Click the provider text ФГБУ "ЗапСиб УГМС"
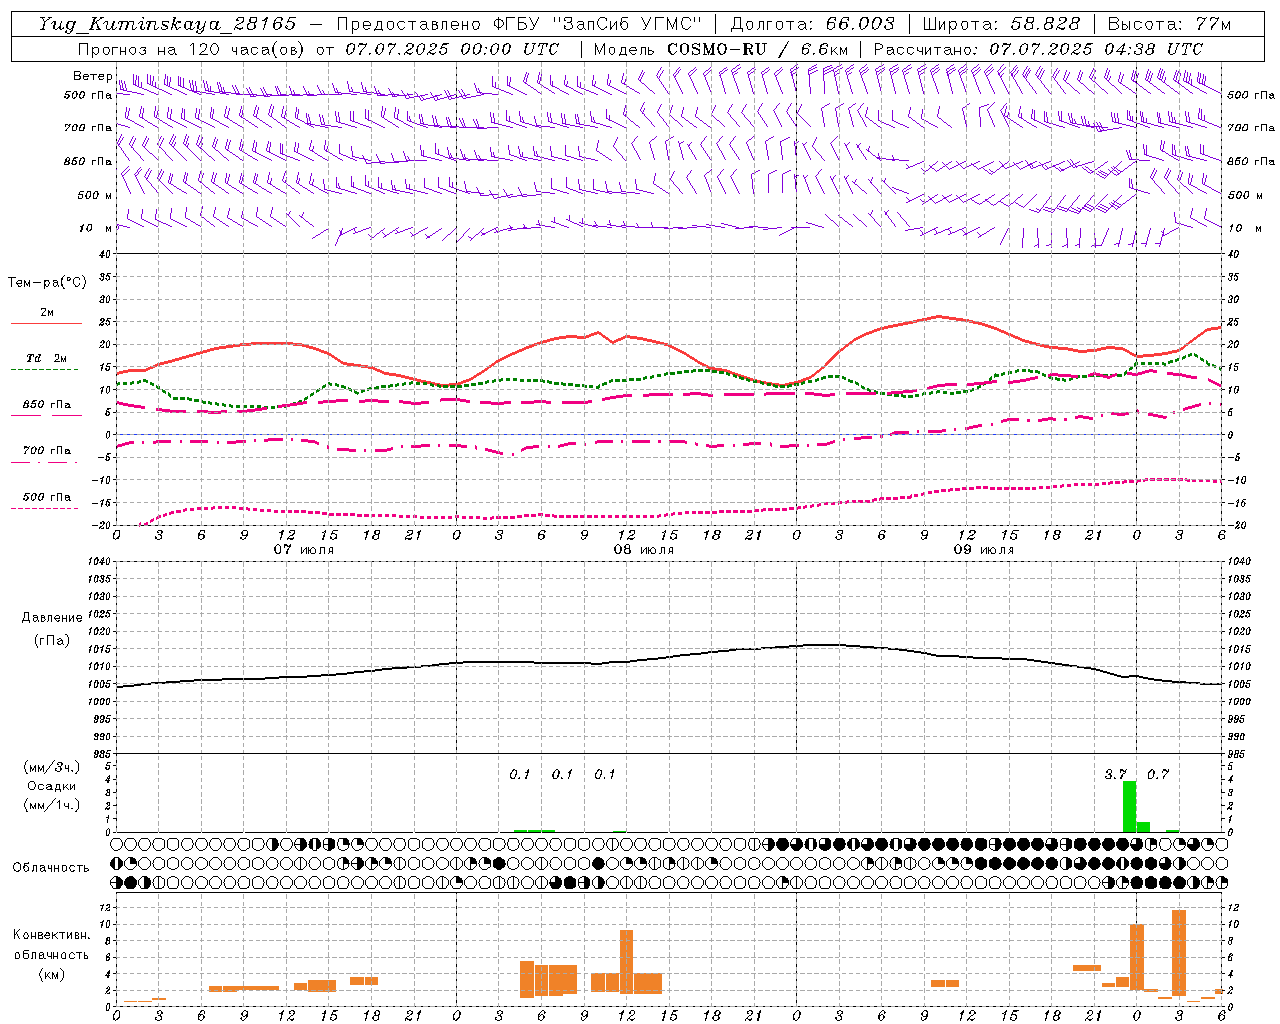 pos(599,24)
